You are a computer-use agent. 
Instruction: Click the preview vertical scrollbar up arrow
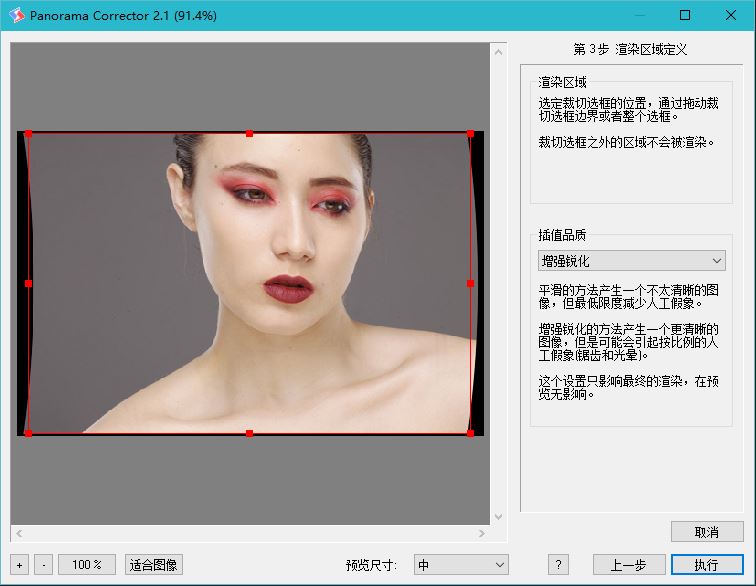(x=499, y=49)
